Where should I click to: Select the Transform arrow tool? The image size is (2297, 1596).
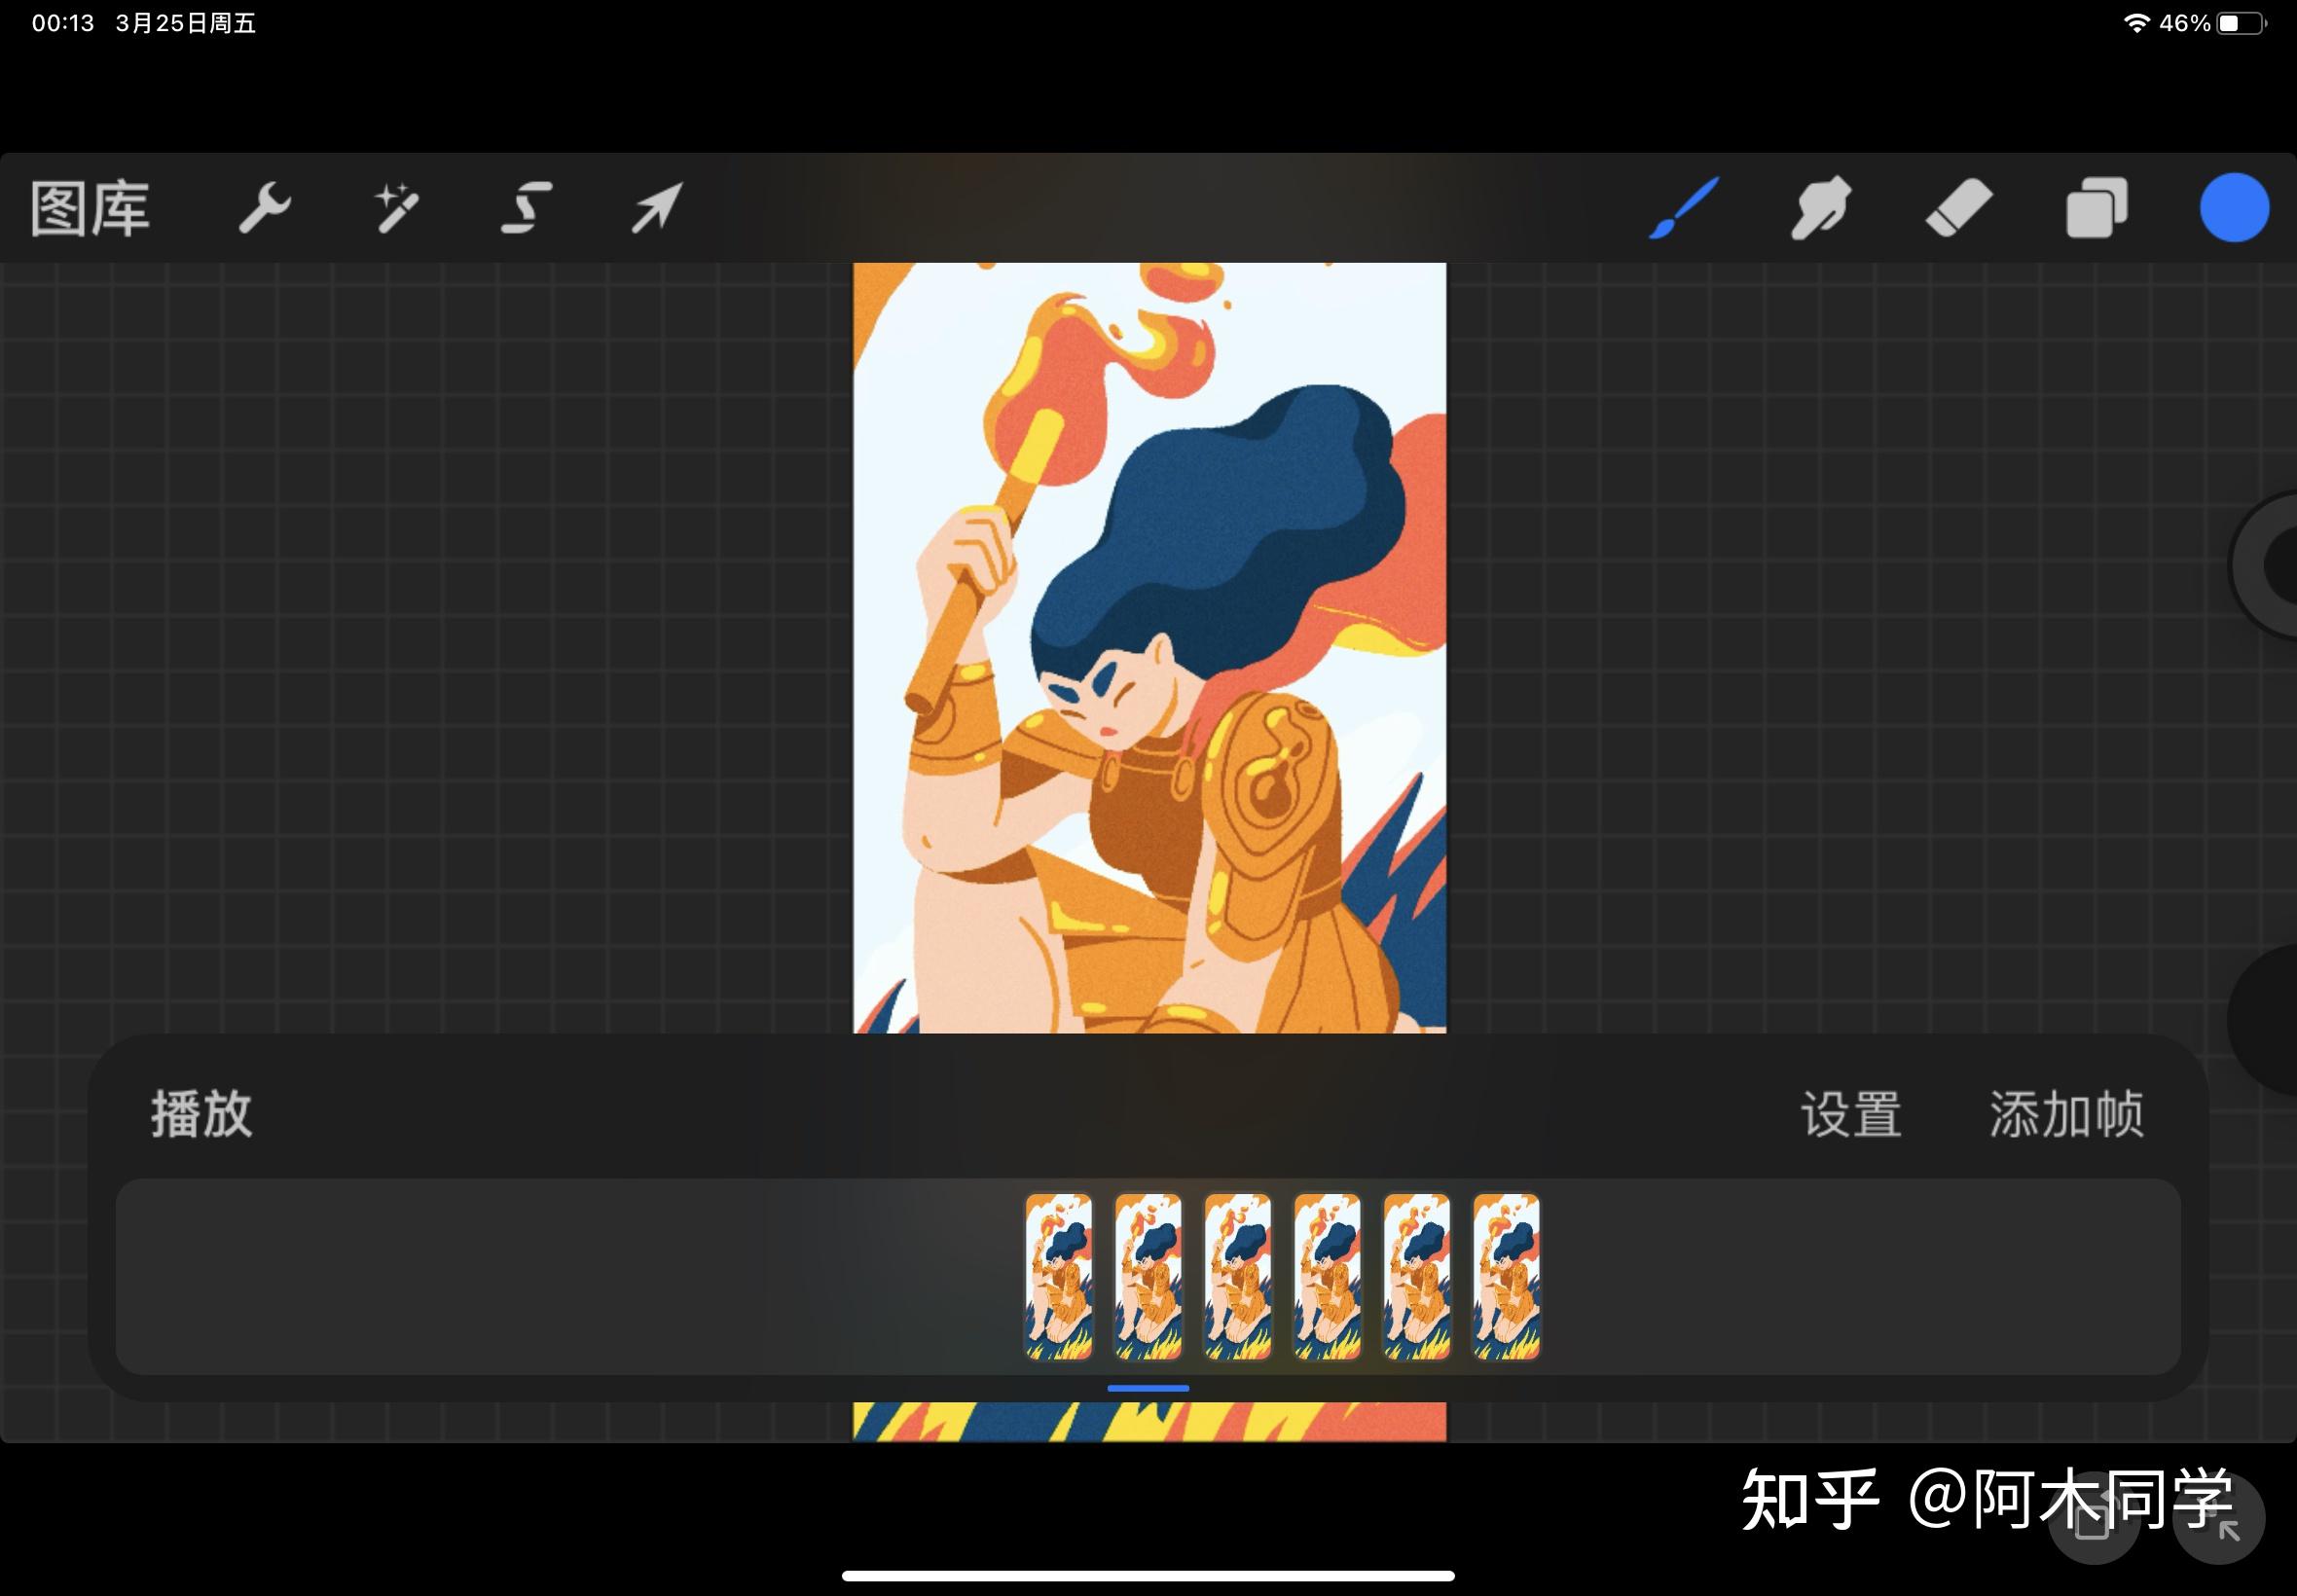pyautogui.click(x=657, y=208)
